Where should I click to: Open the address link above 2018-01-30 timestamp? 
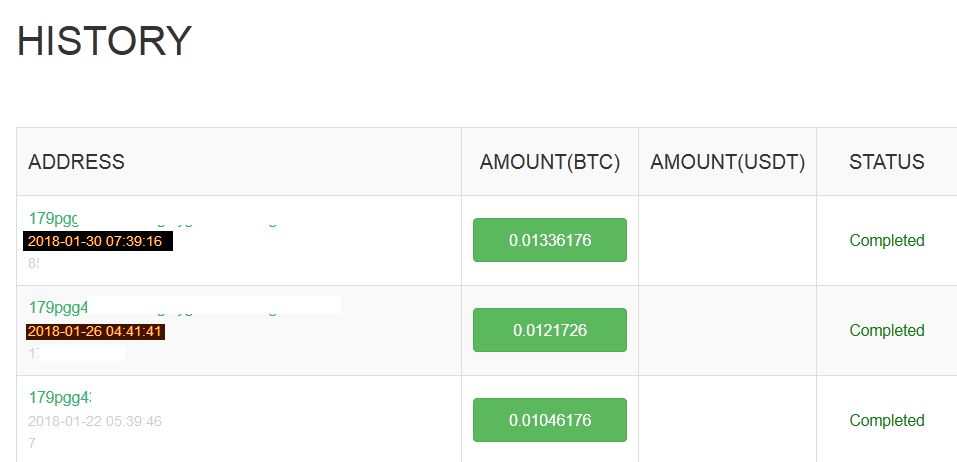pyautogui.click(x=54, y=218)
